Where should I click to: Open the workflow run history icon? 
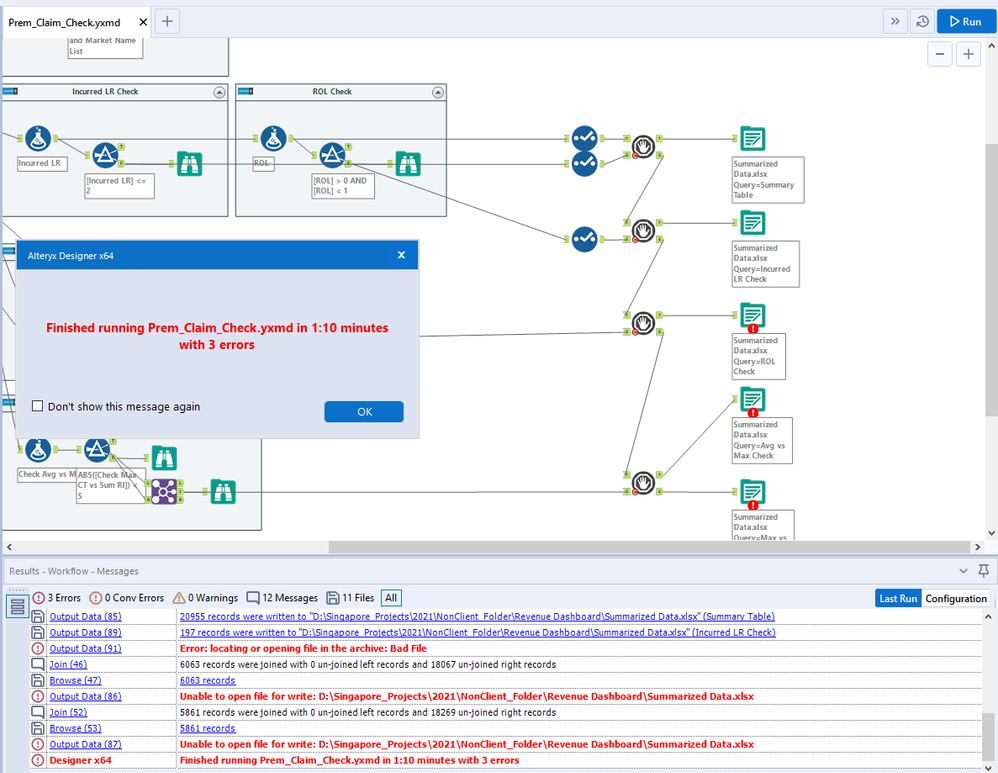pyautogui.click(x=922, y=22)
